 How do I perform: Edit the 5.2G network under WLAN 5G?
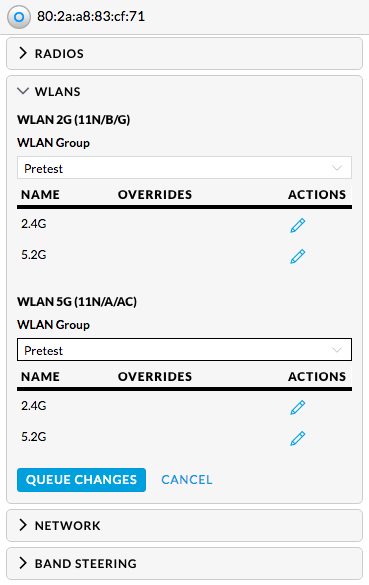[298, 438]
